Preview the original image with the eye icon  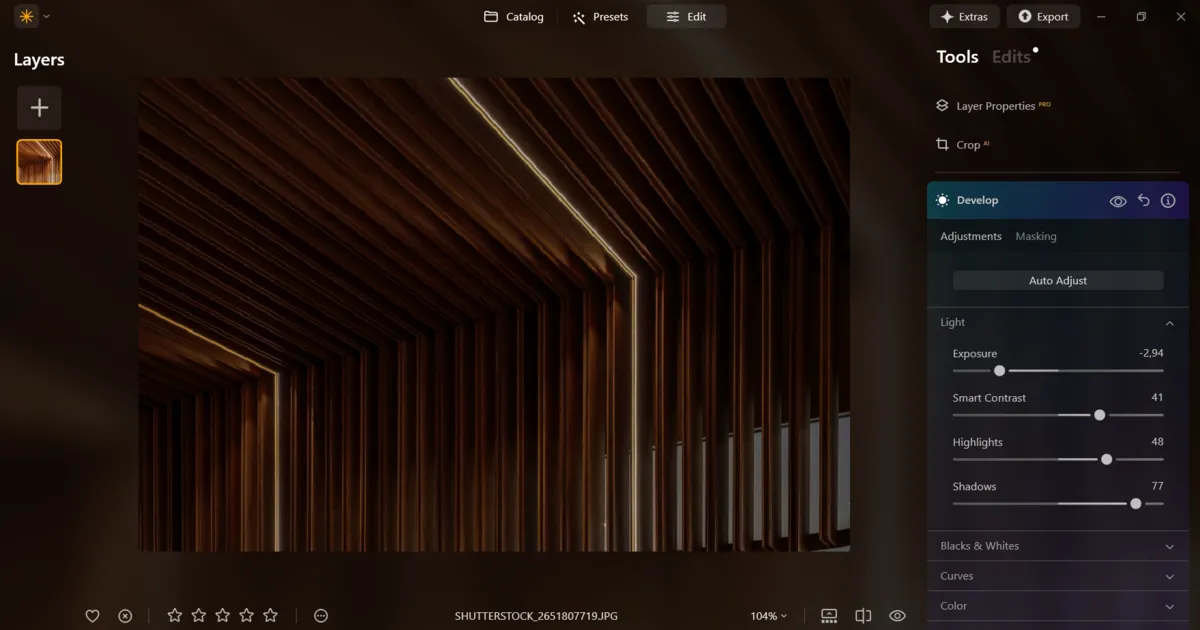click(897, 615)
